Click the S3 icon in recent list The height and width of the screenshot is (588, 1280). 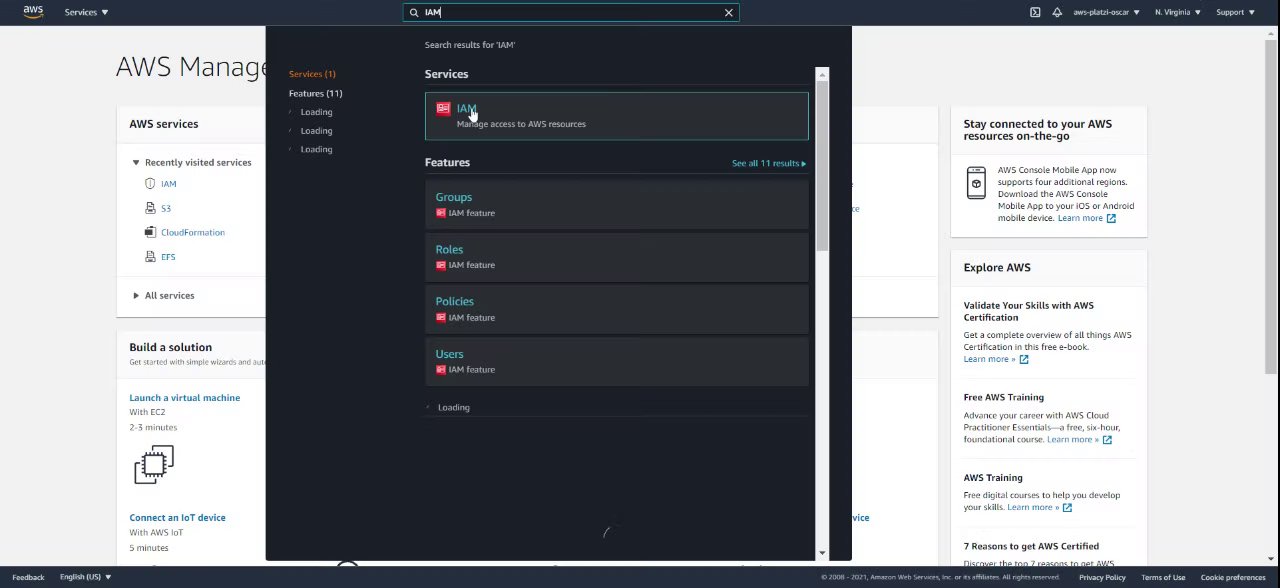tap(150, 208)
